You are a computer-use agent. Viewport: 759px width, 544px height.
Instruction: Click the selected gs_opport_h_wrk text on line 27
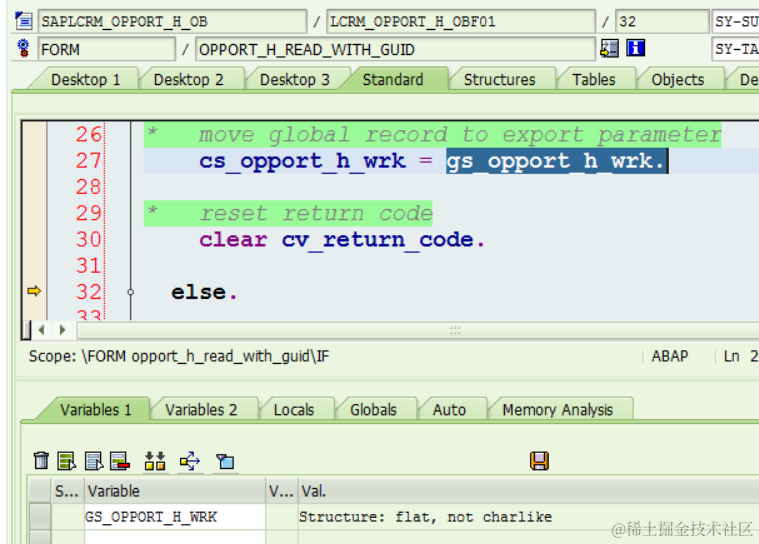click(557, 161)
